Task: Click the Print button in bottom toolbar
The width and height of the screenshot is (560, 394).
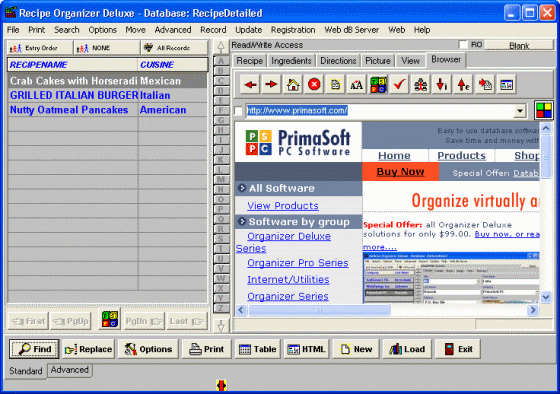Action: pyautogui.click(x=206, y=349)
